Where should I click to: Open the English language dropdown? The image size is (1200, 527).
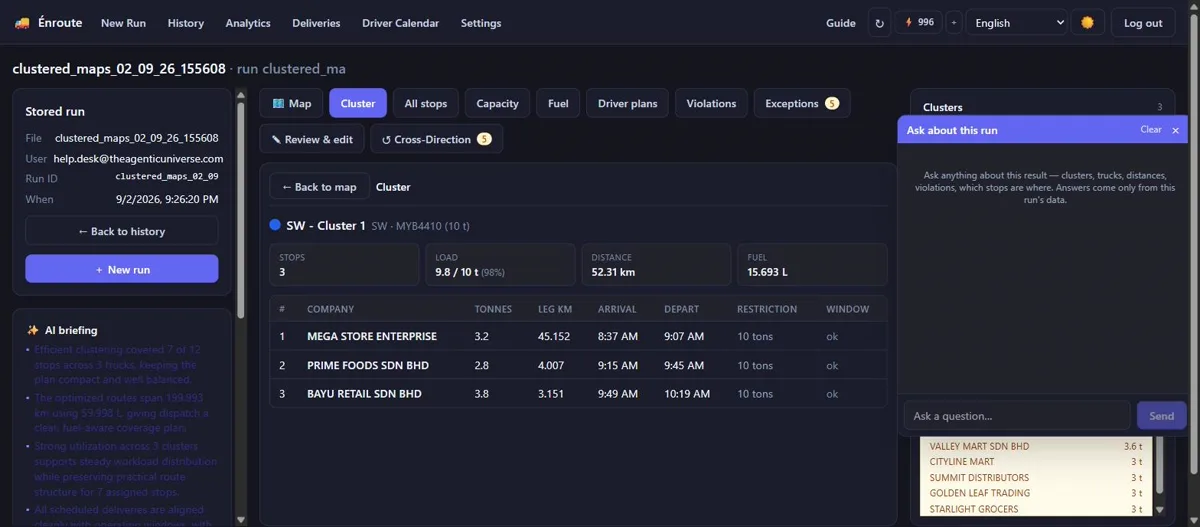[1016, 23]
